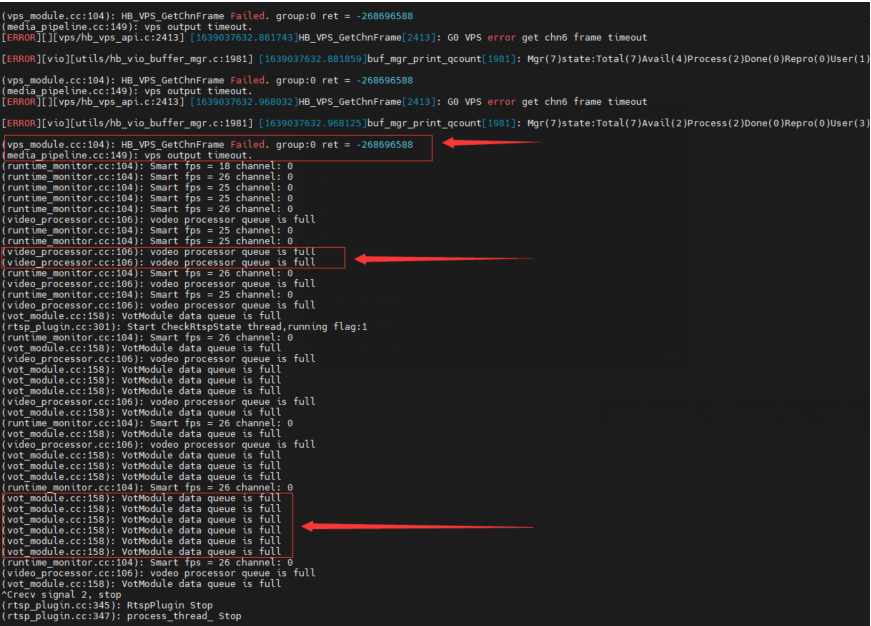Select the boxed vps output timeout line
Screen dimensions: 871x626
coord(128,155)
